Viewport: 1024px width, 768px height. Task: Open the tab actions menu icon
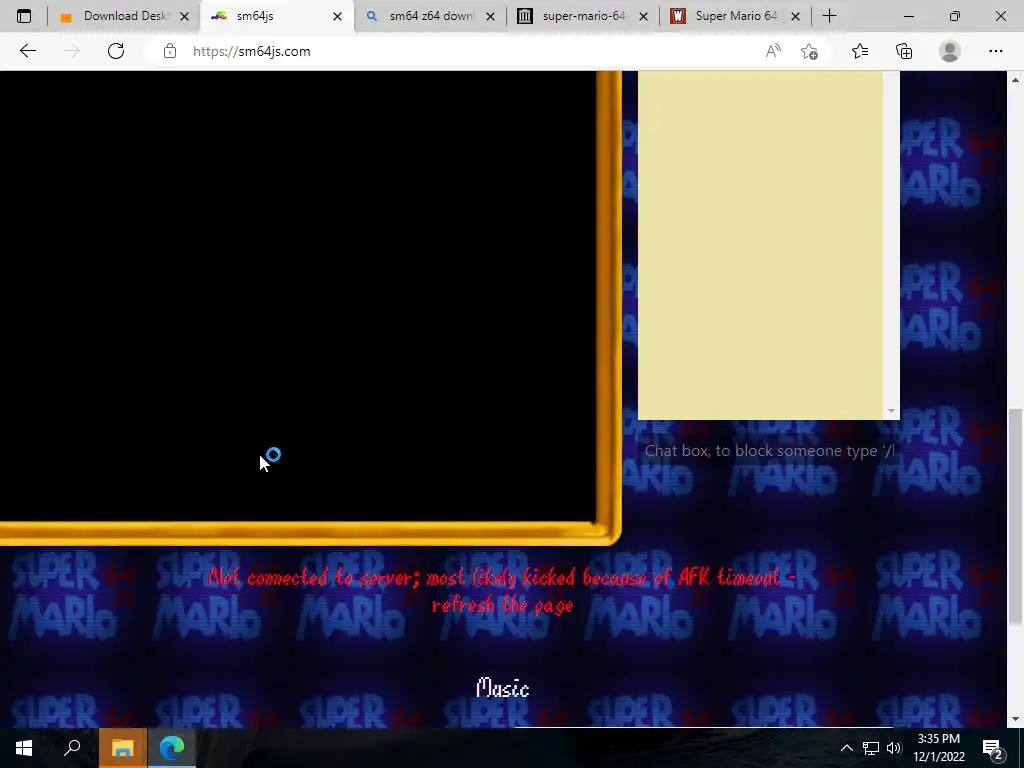tap(24, 16)
